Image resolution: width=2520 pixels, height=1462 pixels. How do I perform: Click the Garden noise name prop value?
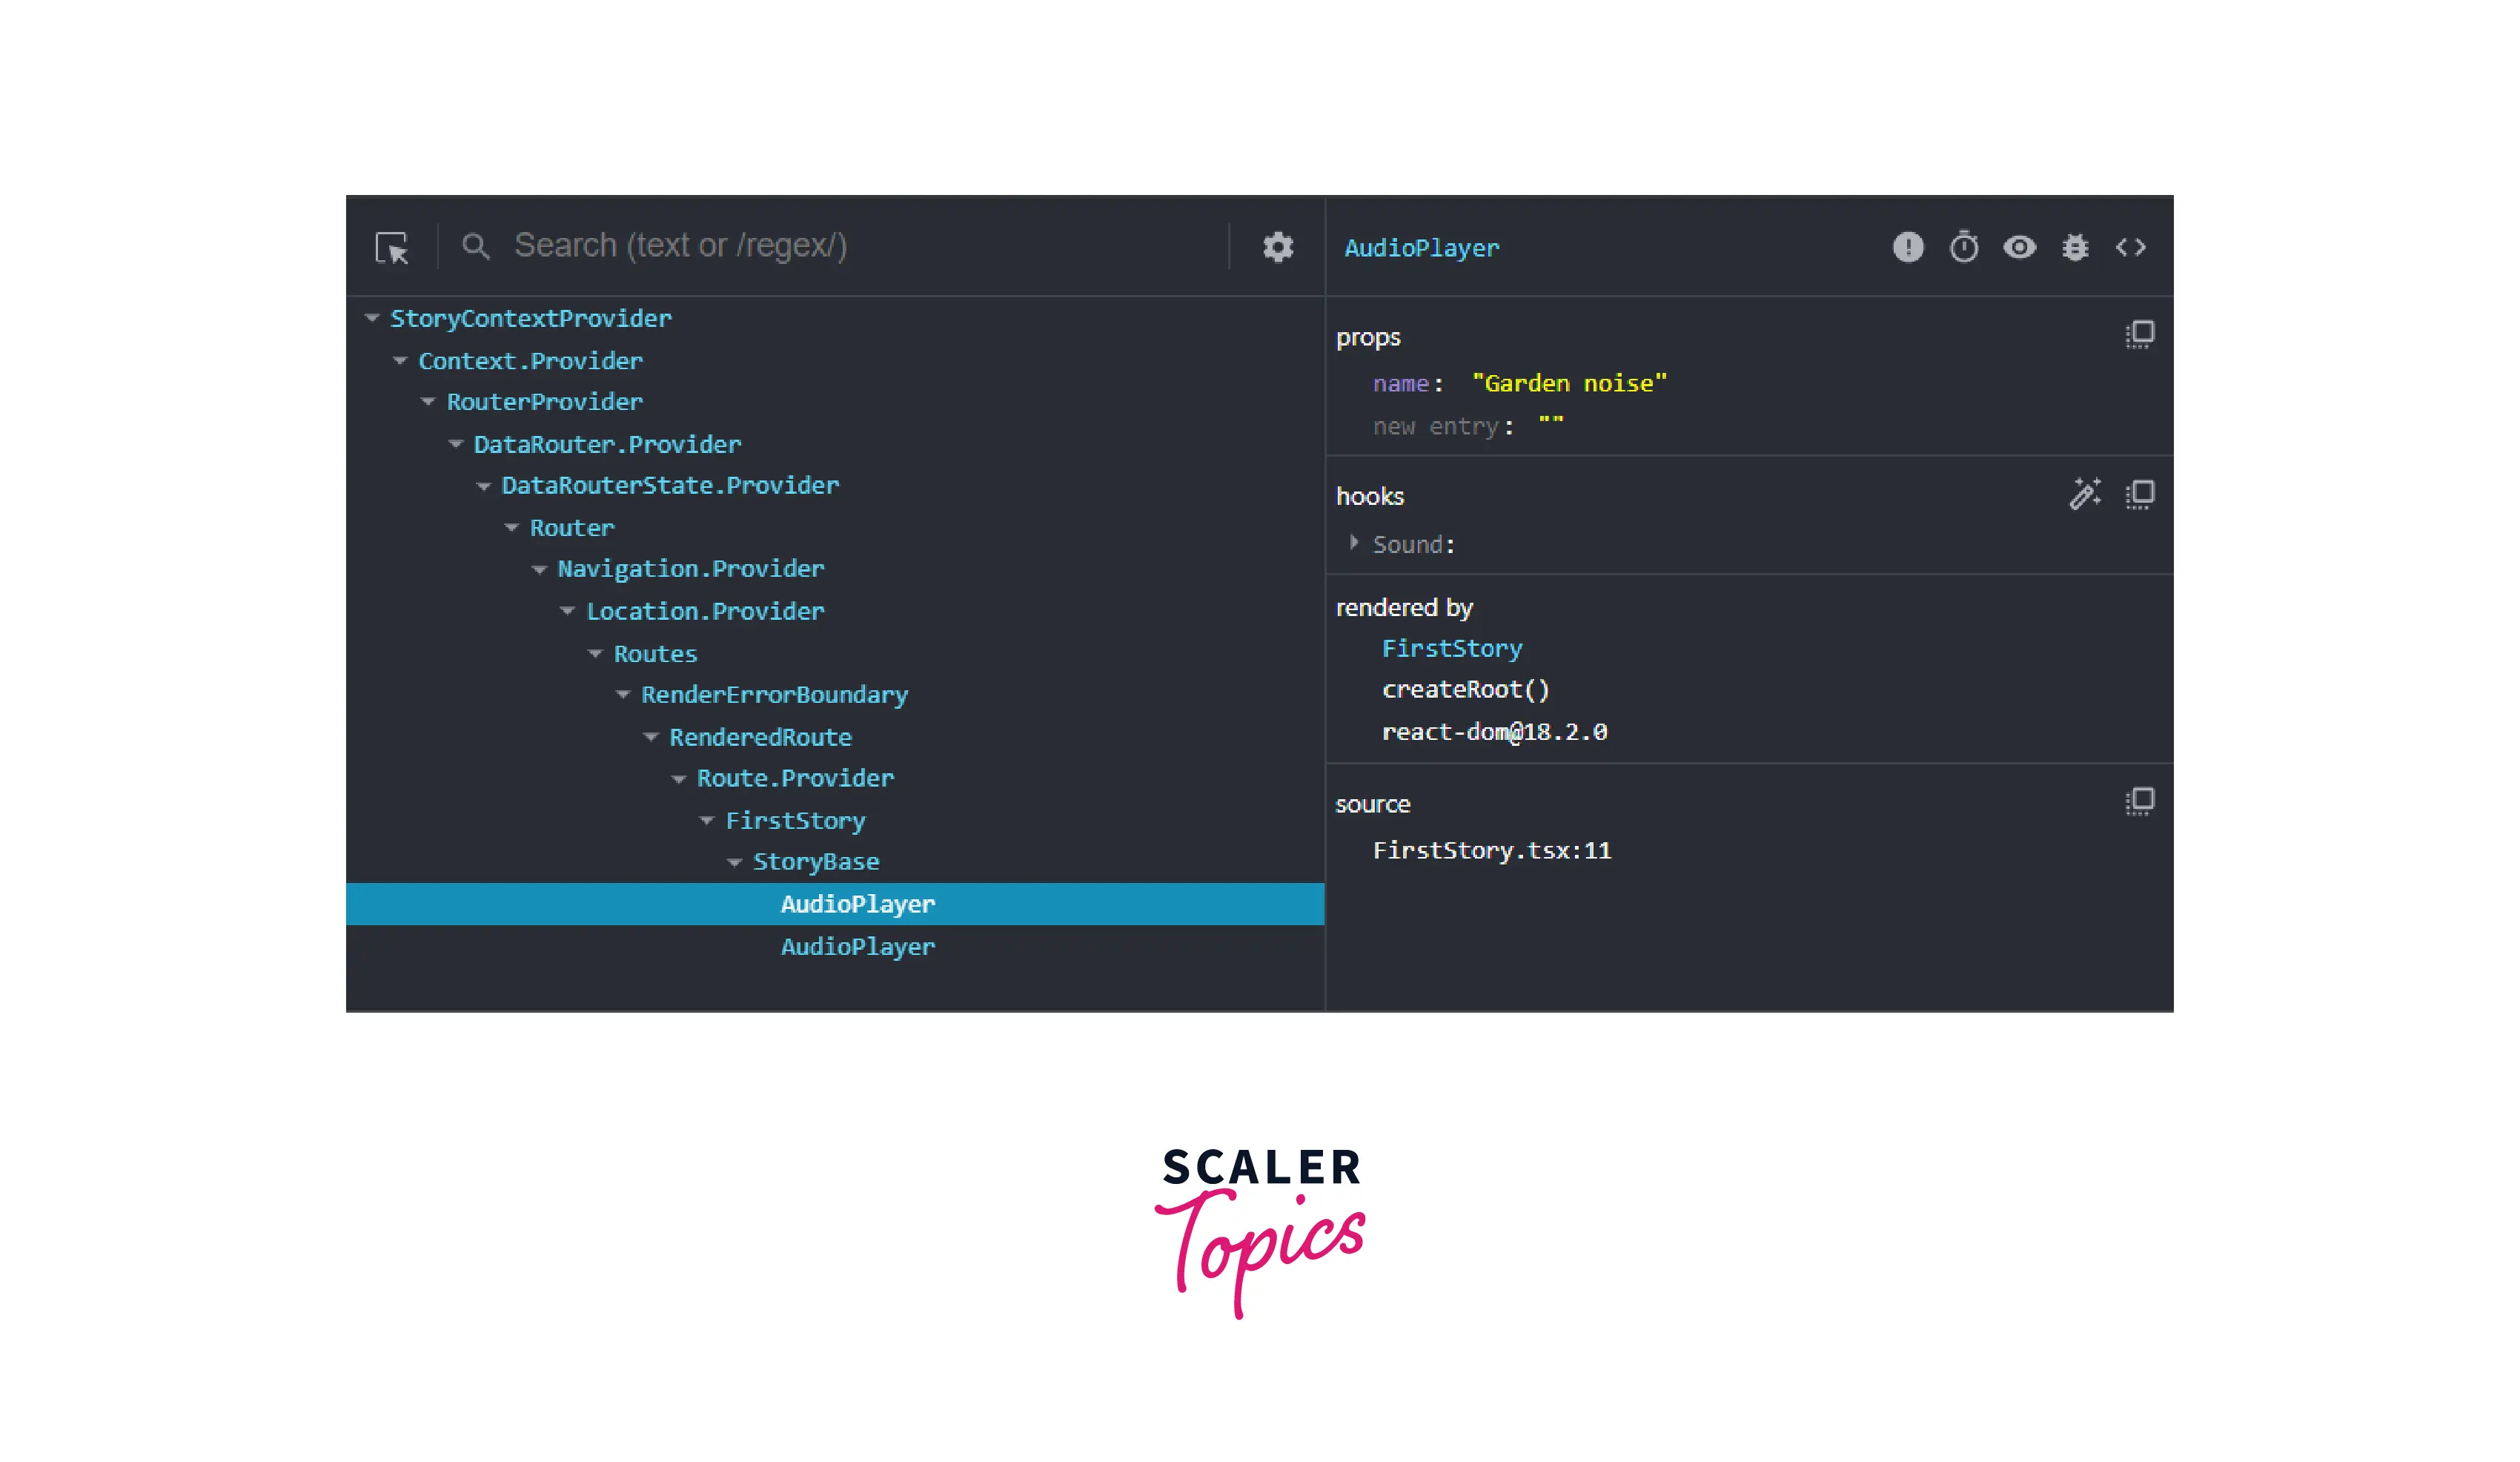[1568, 383]
